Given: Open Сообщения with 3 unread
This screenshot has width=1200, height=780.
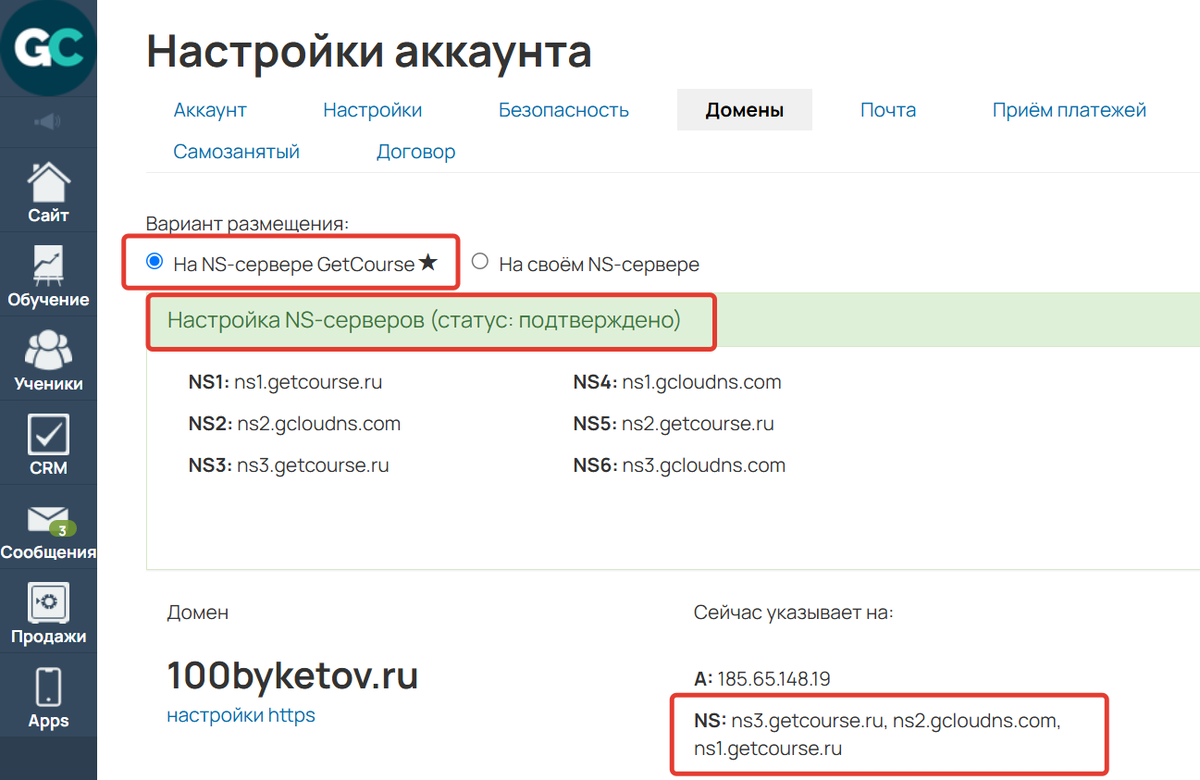Looking at the screenshot, I should coord(48,528).
